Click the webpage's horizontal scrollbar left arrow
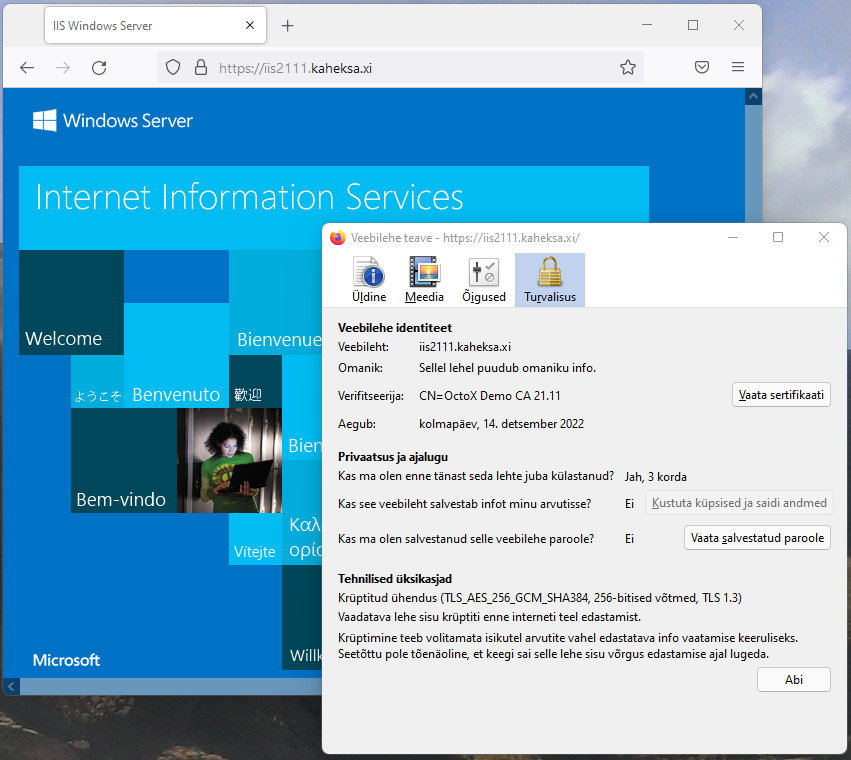Image resolution: width=851 pixels, height=760 pixels. tap(10, 686)
